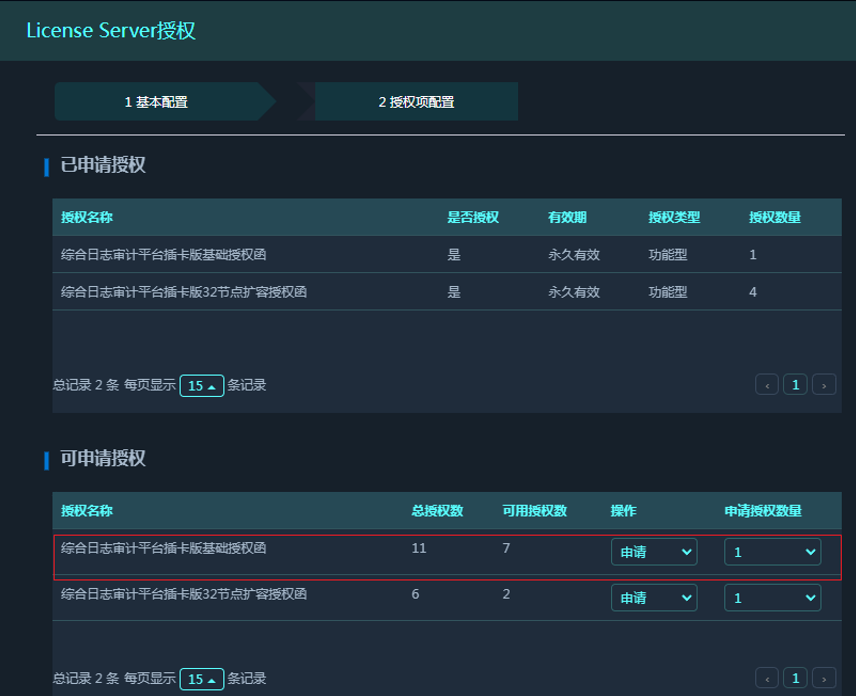Switch to the 授权项配置 step tab
The width and height of the screenshot is (856, 696).
(416, 102)
